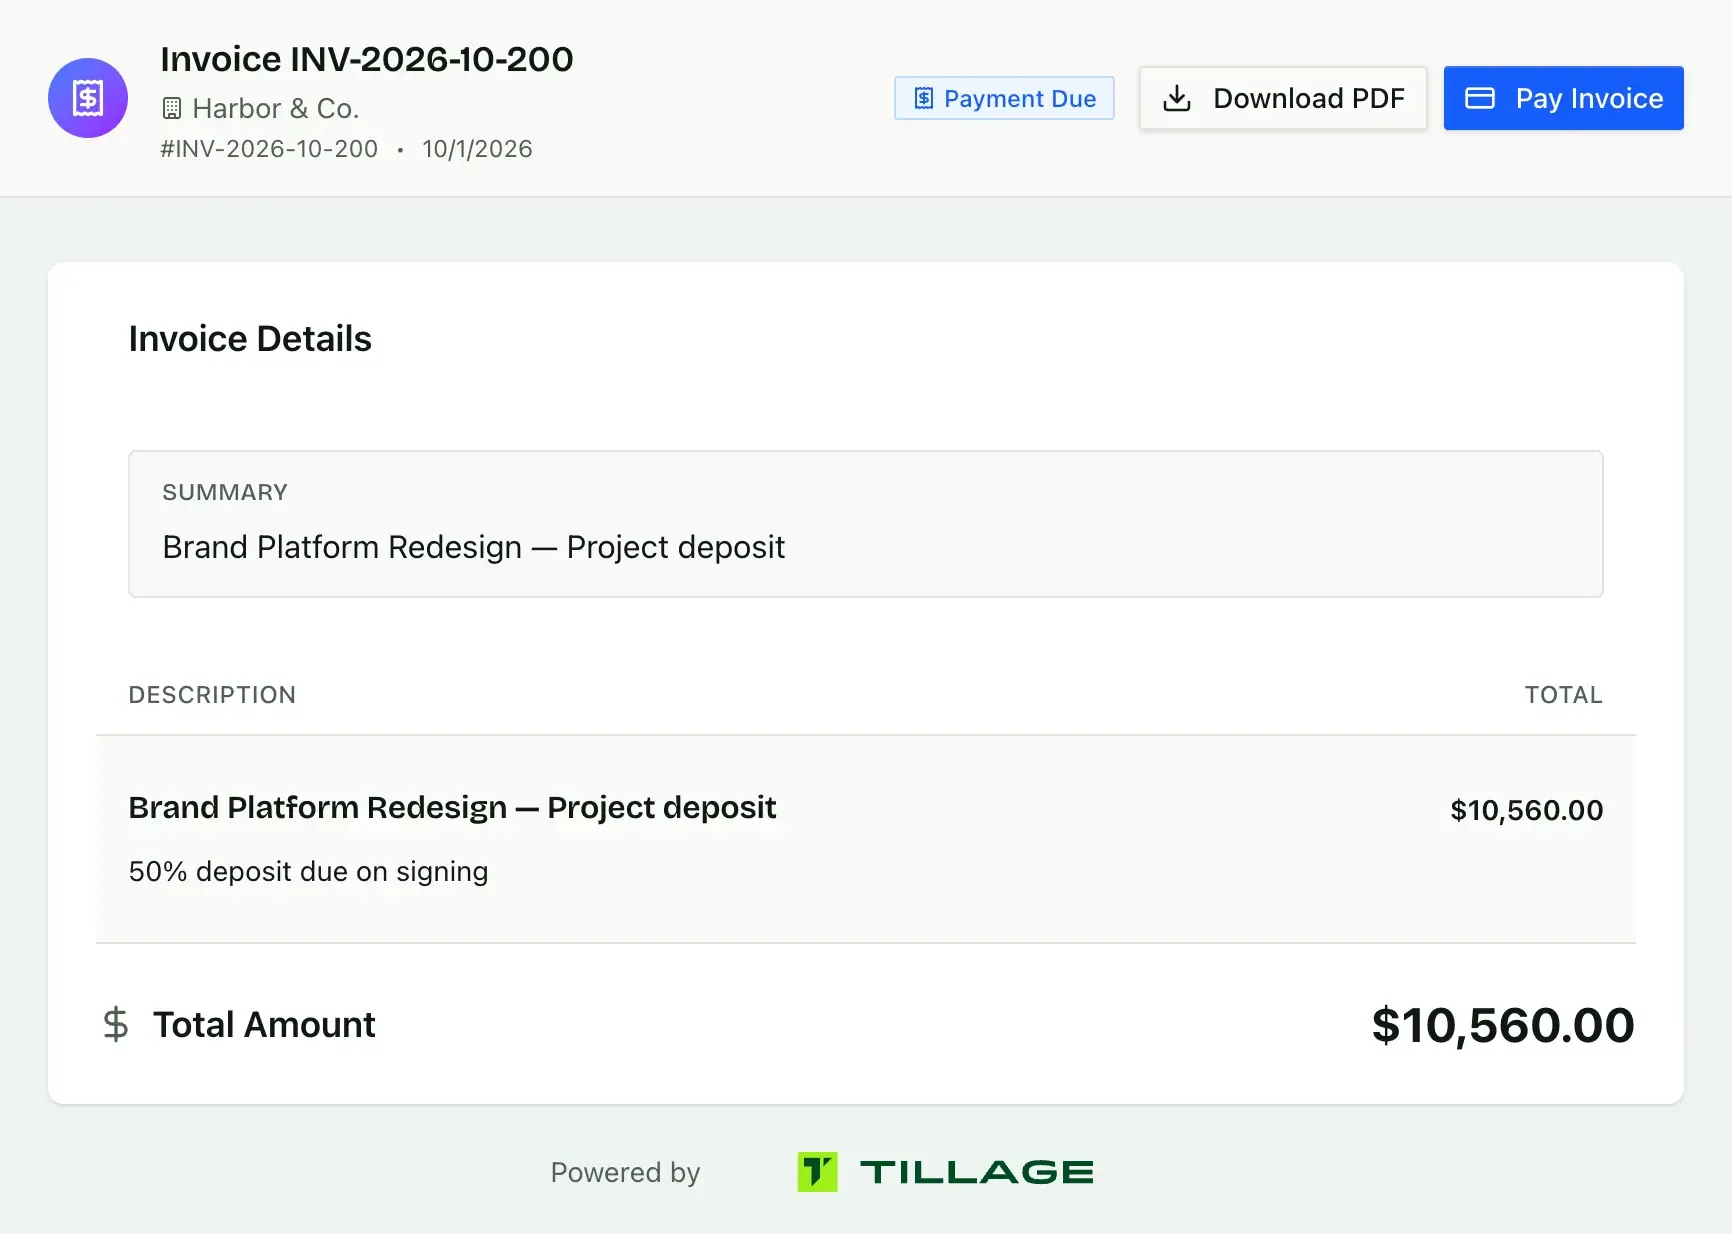Open the Pay Invoice button

(1564, 98)
